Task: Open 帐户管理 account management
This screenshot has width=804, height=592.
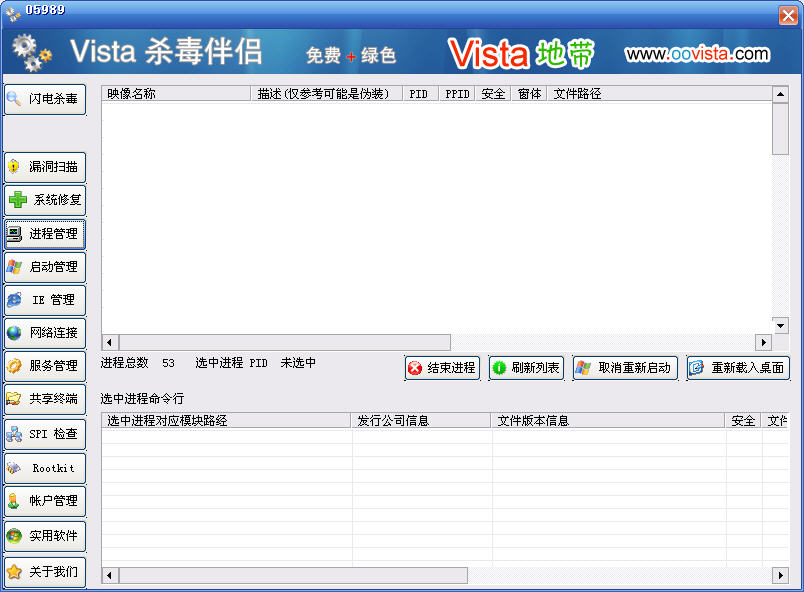Action: (45, 501)
